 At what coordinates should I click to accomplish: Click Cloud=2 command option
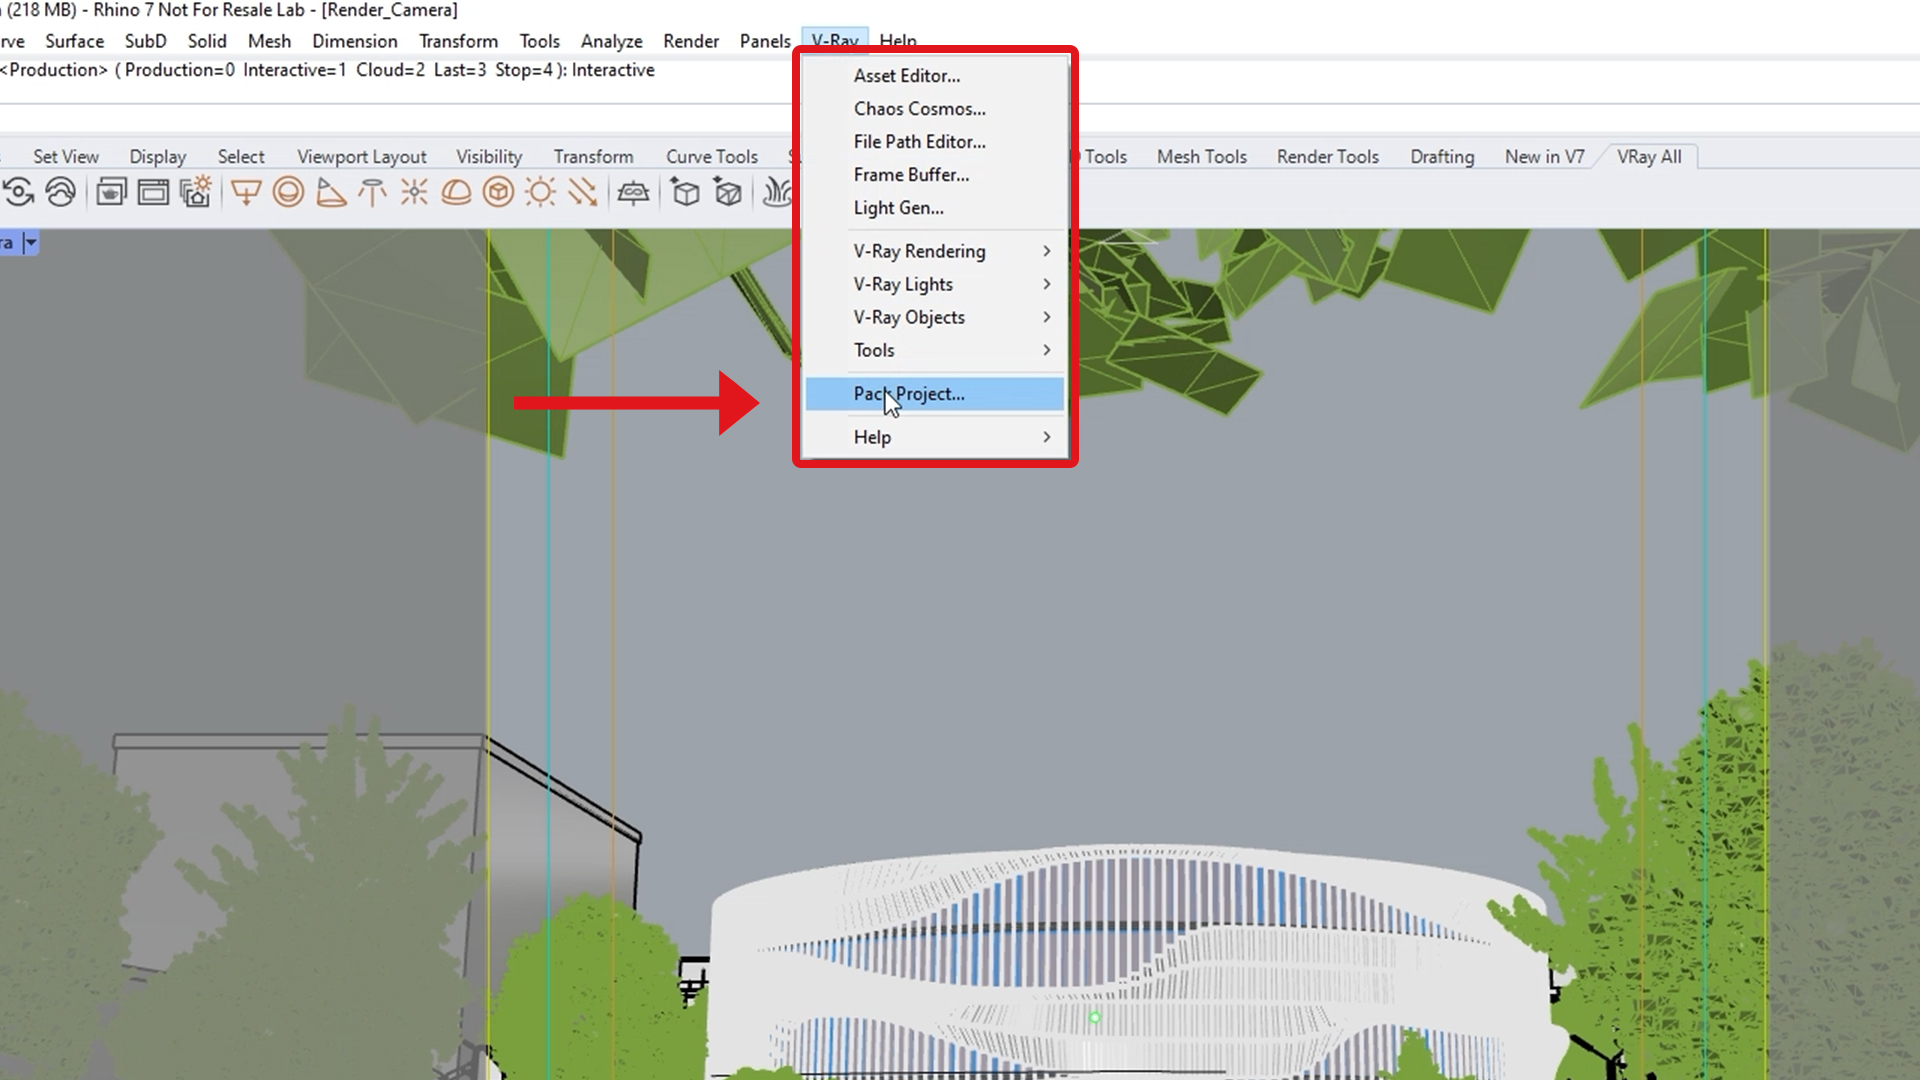click(x=390, y=70)
